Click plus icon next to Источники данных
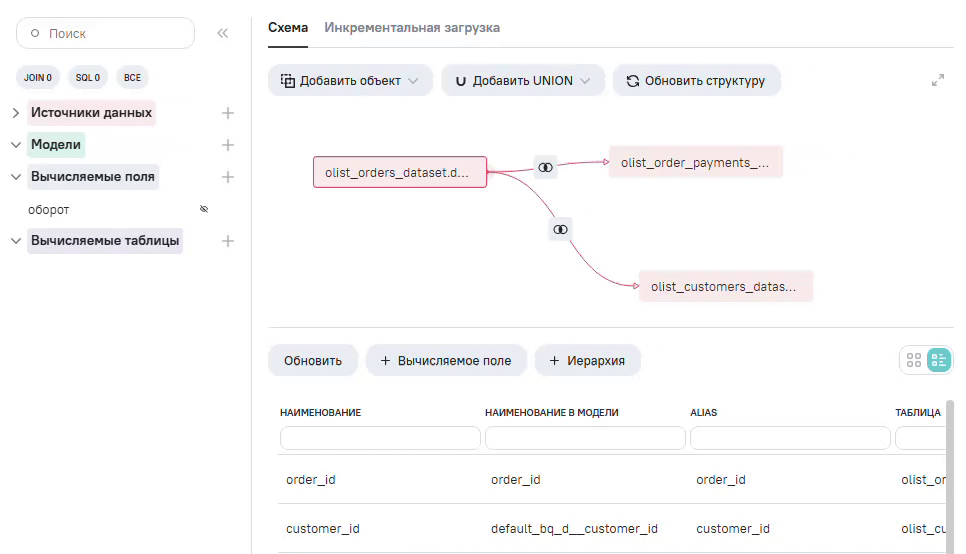 pyautogui.click(x=228, y=113)
